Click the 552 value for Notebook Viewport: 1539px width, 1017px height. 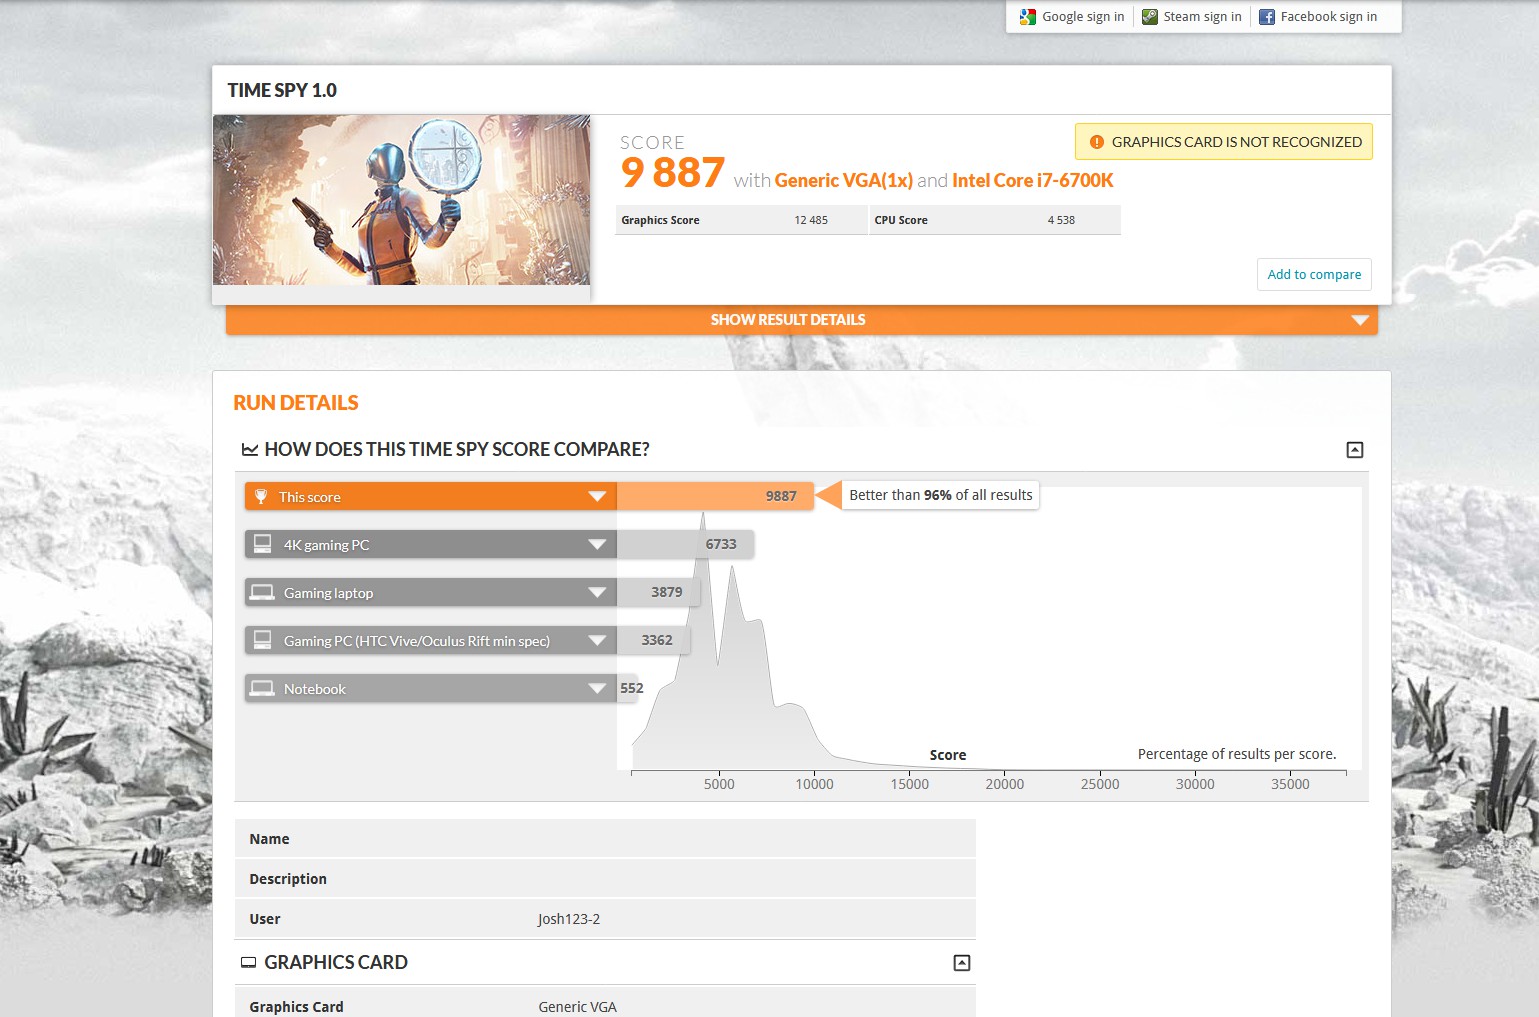pos(632,688)
